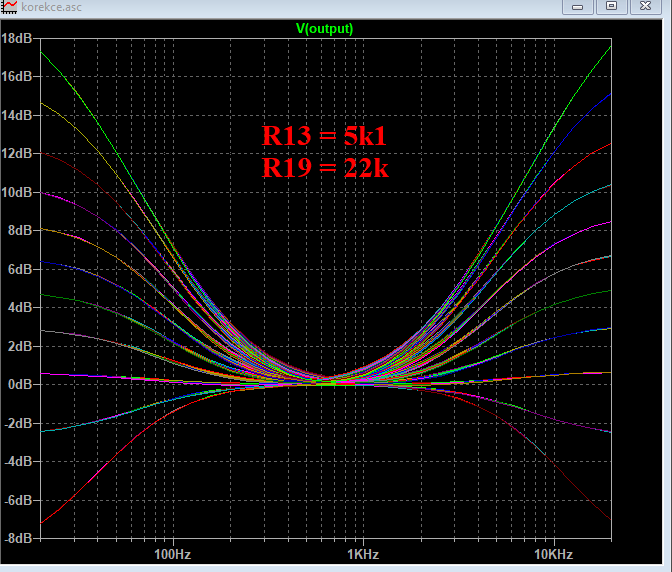Image resolution: width=672 pixels, height=572 pixels.
Task: Click the 10dB axis label
Action: (17, 192)
